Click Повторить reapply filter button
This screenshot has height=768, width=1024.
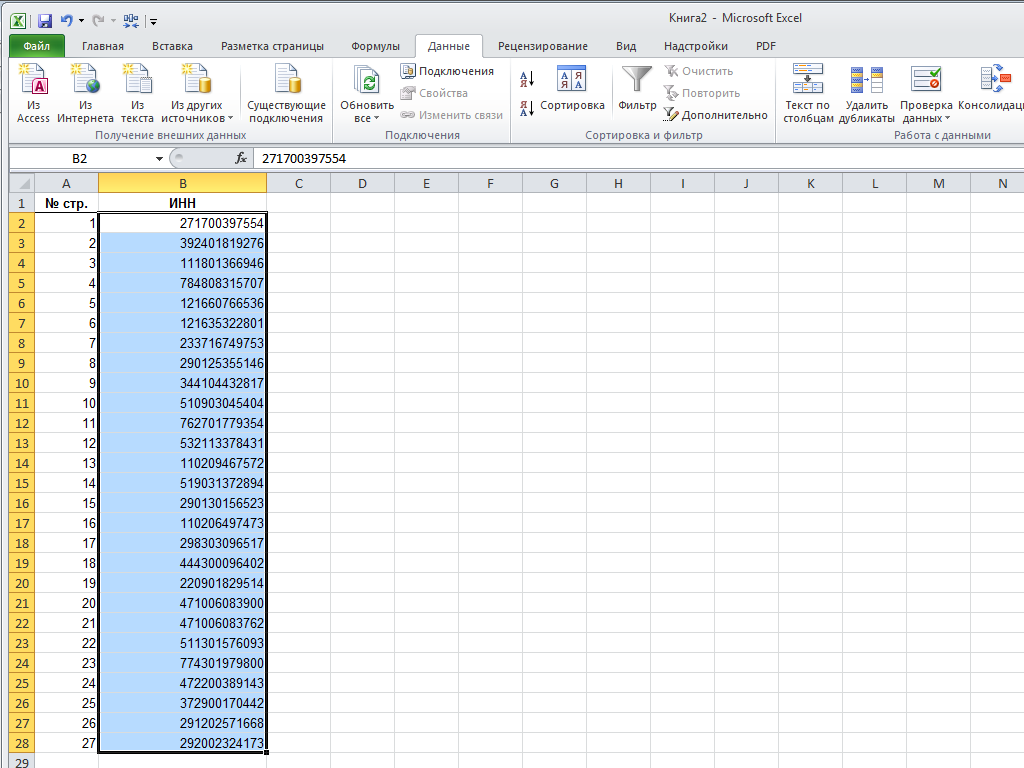(x=702, y=93)
